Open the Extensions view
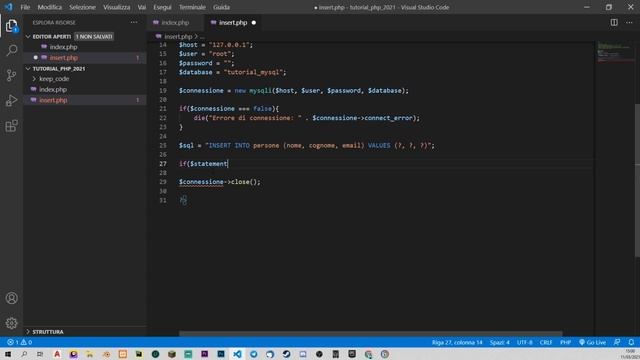Image resolution: width=640 pixels, height=360 pixels. pyautogui.click(x=11, y=126)
